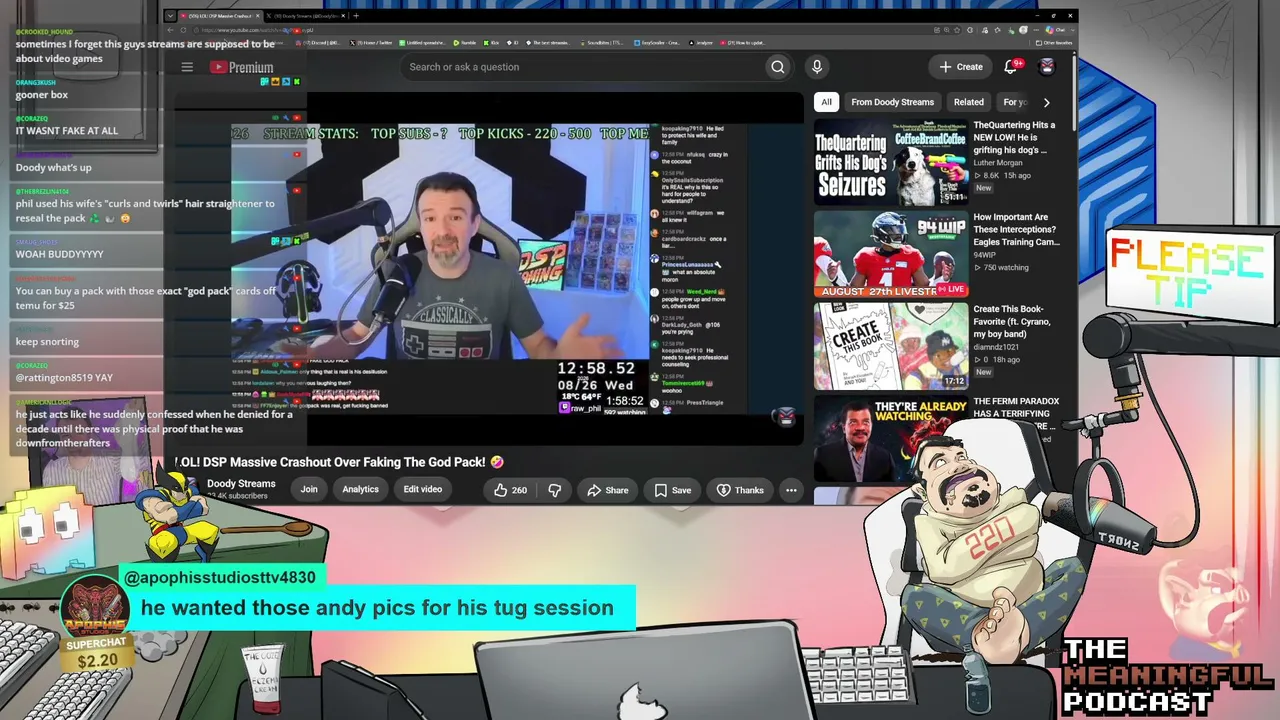Image resolution: width=1280 pixels, height=720 pixels.
Task: Open the account avatar menu
Action: coord(1047,66)
